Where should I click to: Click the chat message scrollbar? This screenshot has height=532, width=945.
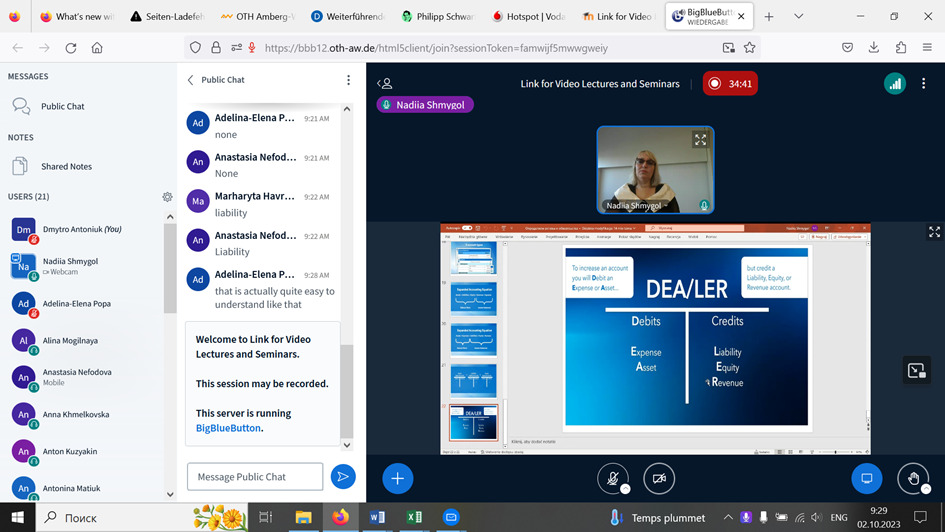pyautogui.click(x=347, y=390)
